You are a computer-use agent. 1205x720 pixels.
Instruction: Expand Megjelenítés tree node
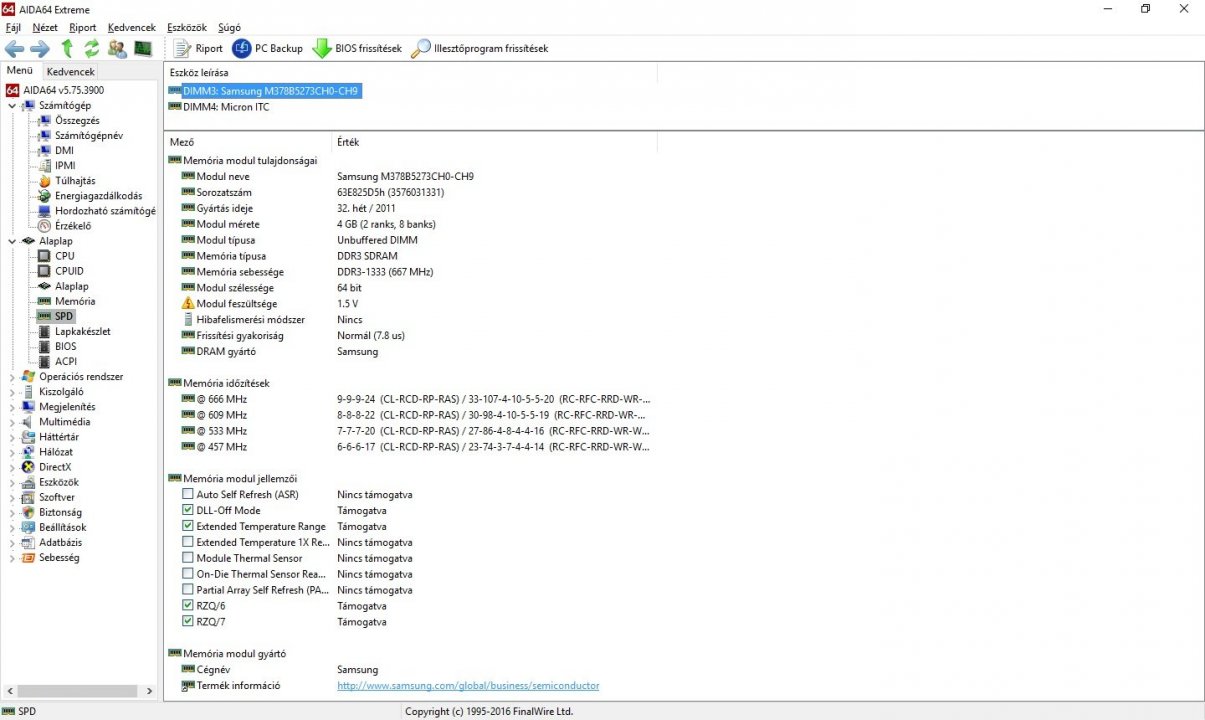(12, 407)
